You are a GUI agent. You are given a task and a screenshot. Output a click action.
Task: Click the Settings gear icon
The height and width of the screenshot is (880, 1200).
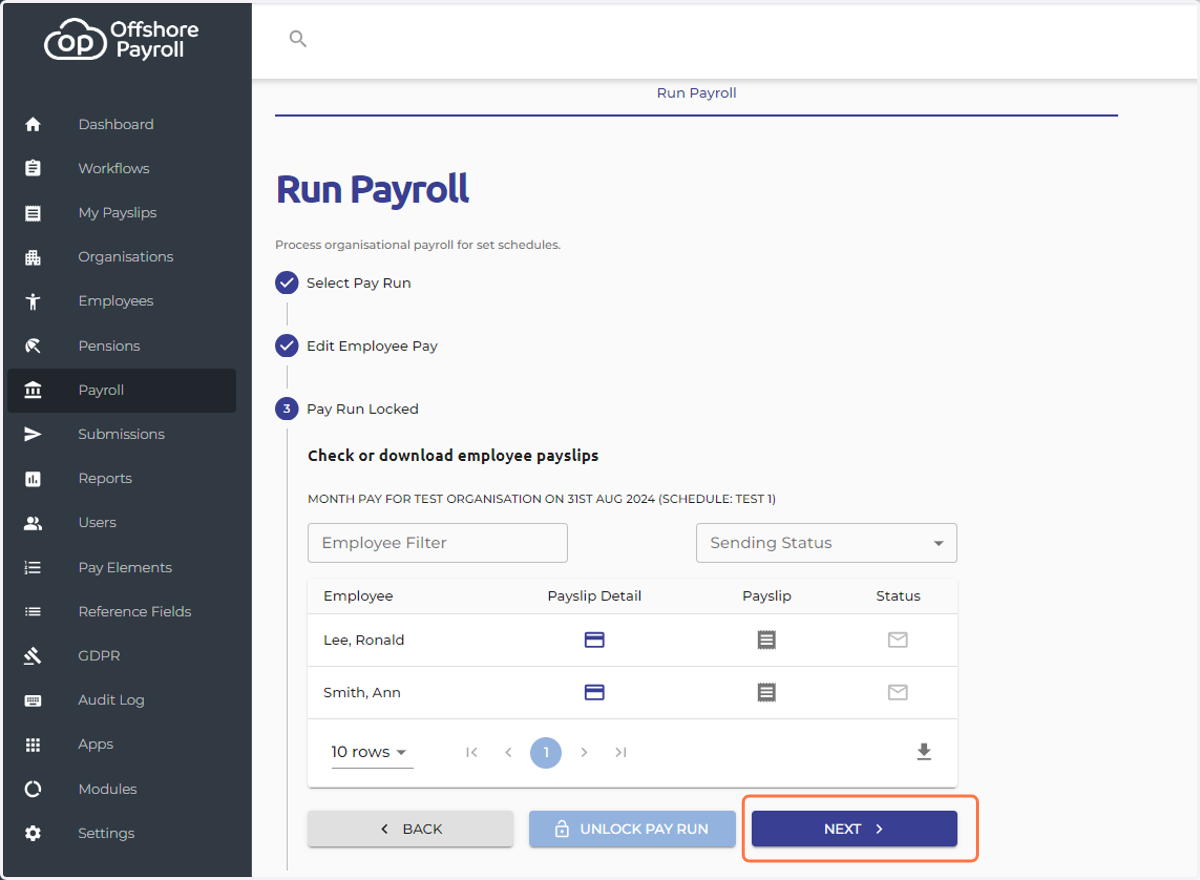click(x=33, y=833)
